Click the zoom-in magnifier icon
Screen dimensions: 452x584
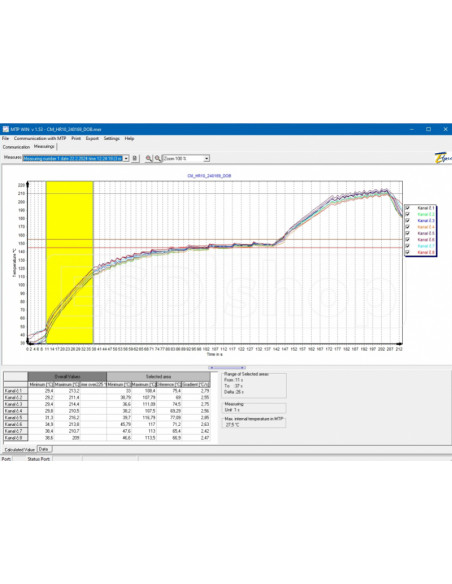click(x=149, y=158)
